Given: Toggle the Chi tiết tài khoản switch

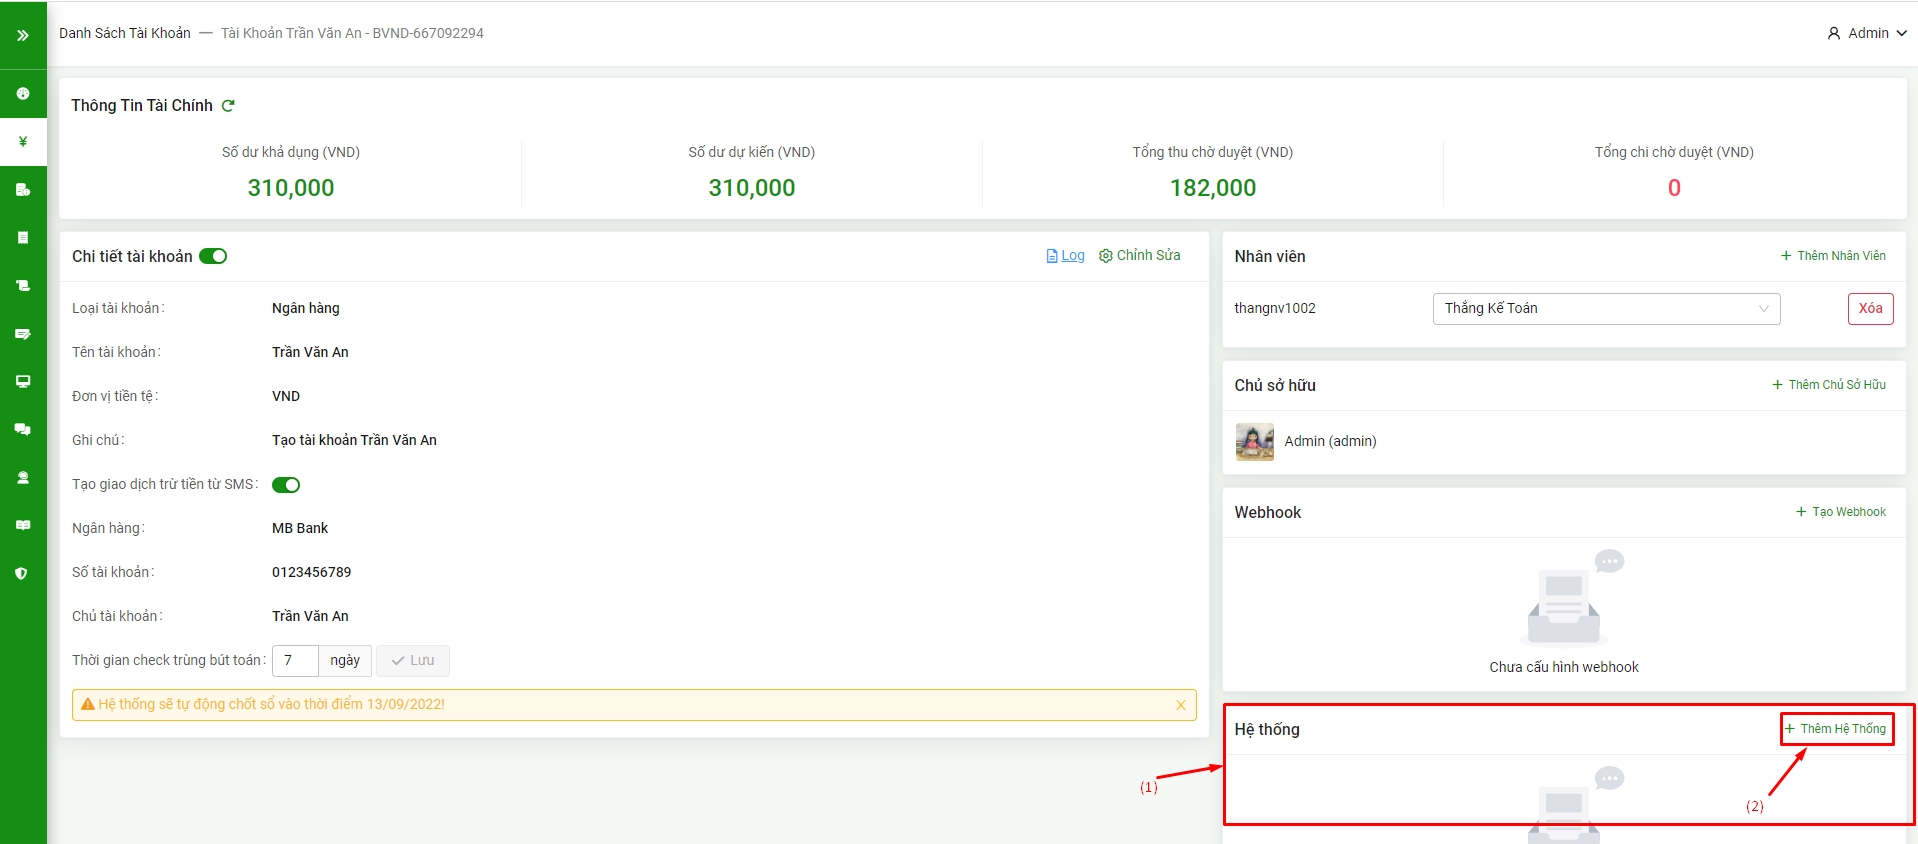Looking at the screenshot, I should tap(213, 257).
